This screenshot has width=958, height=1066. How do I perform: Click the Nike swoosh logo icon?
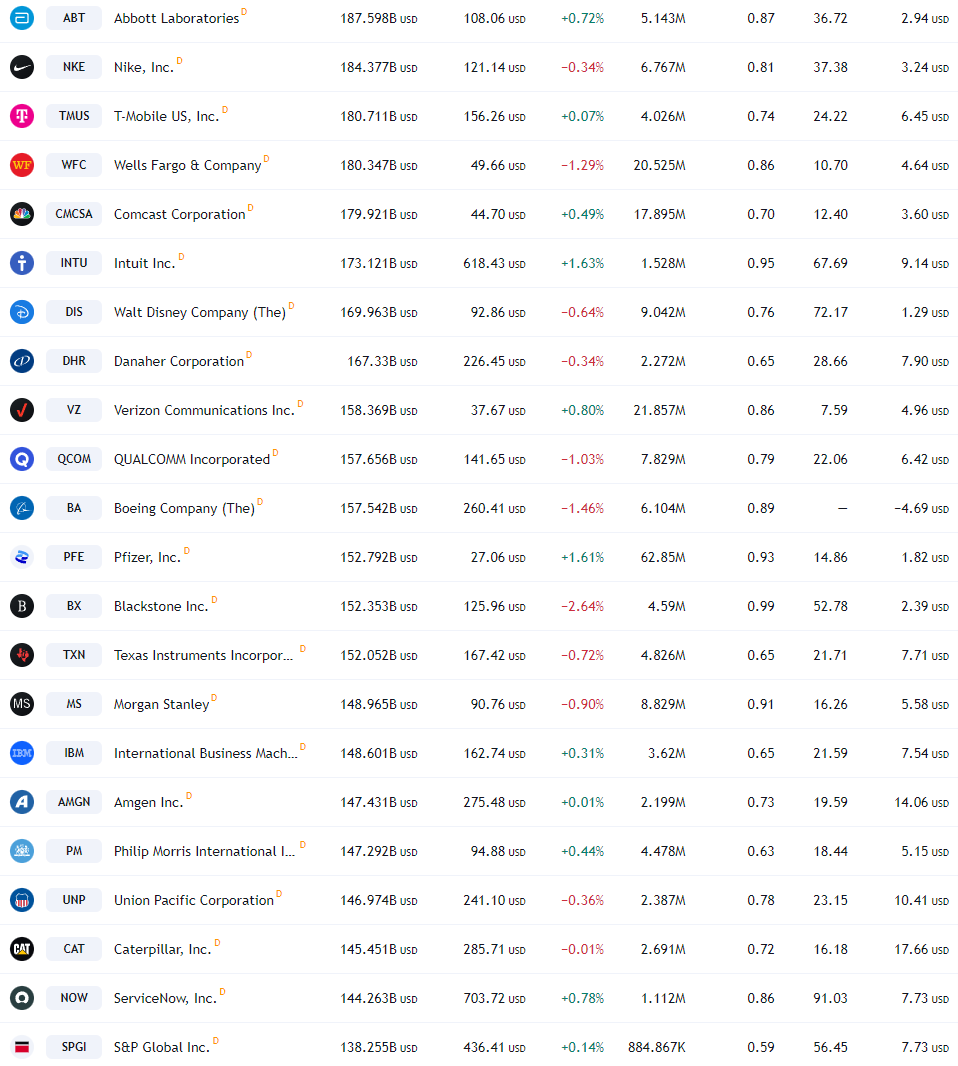coord(22,67)
